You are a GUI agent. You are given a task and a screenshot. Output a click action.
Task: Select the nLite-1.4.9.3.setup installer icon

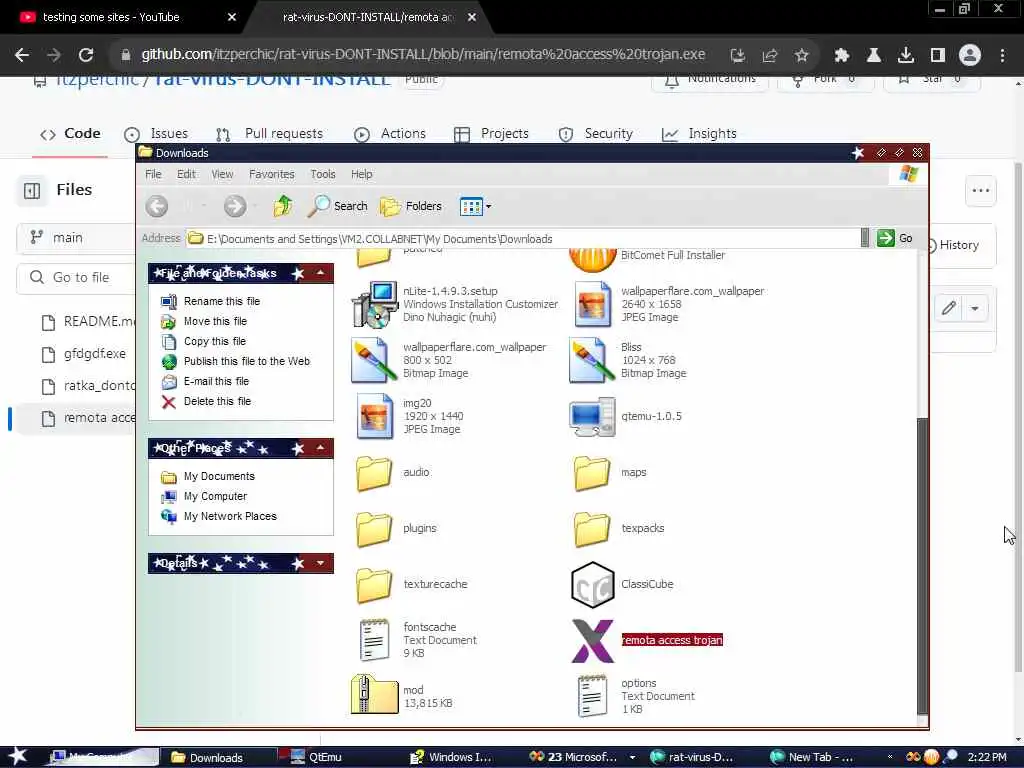point(374,304)
